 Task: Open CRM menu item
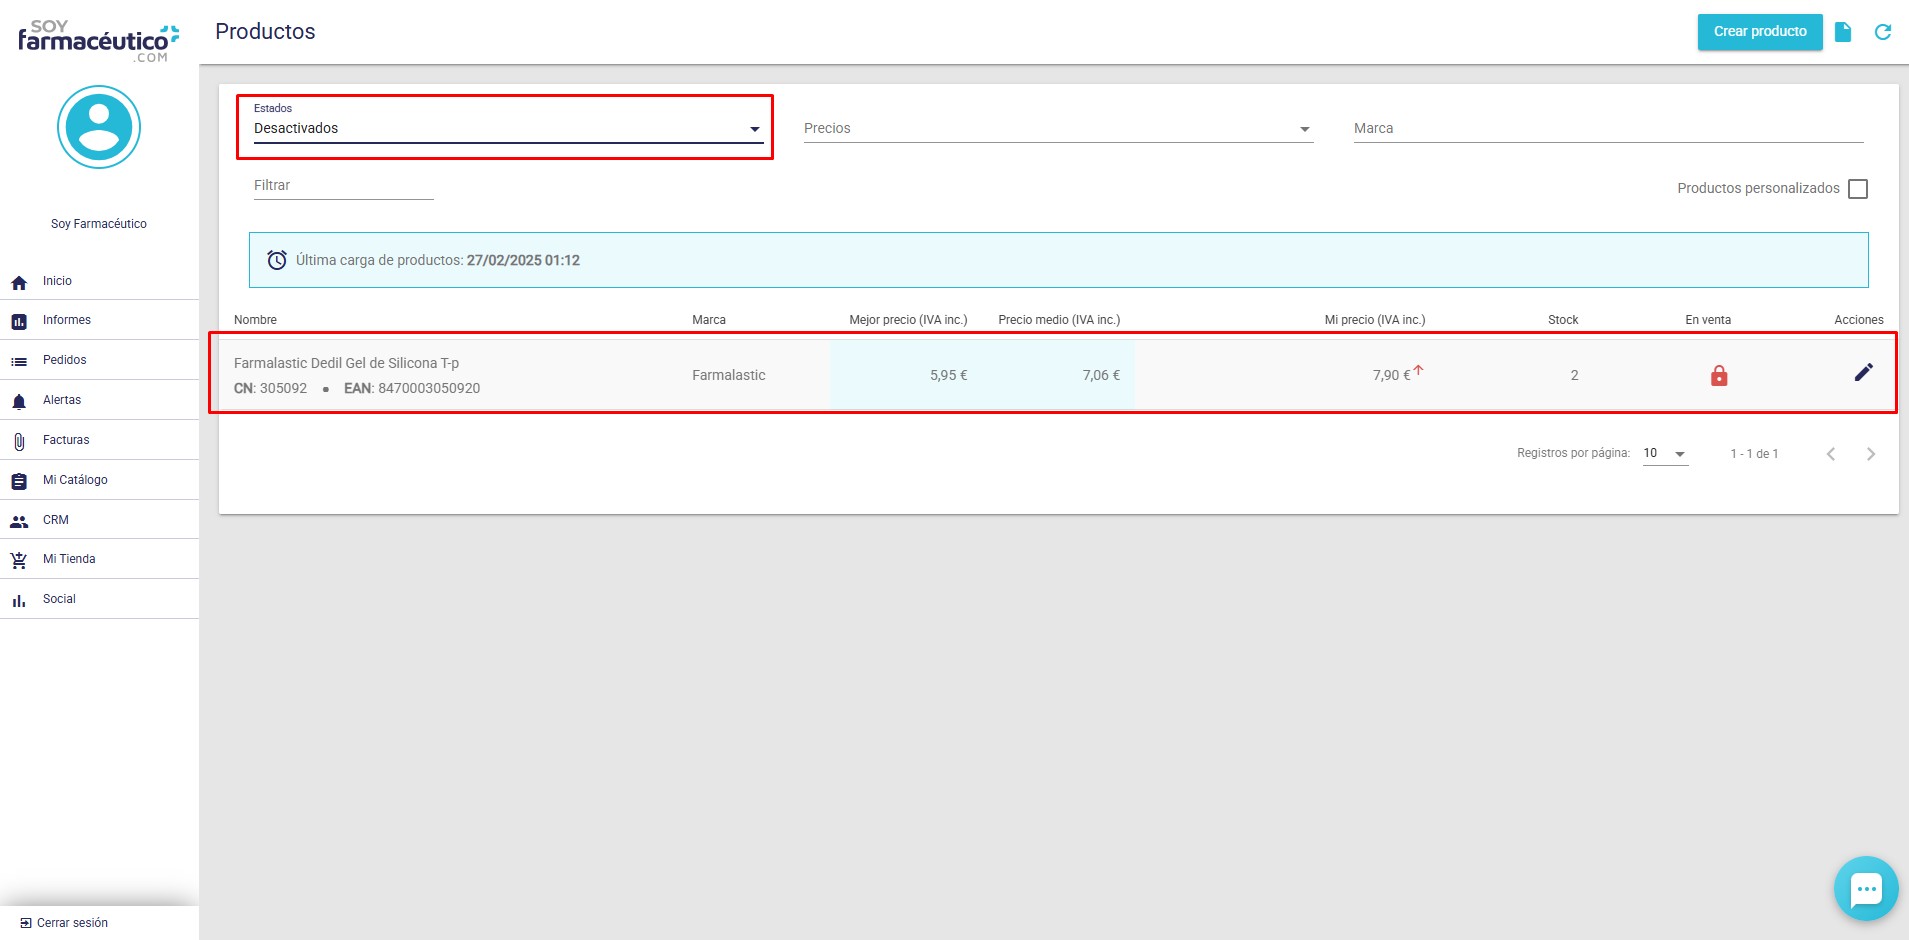click(99, 520)
